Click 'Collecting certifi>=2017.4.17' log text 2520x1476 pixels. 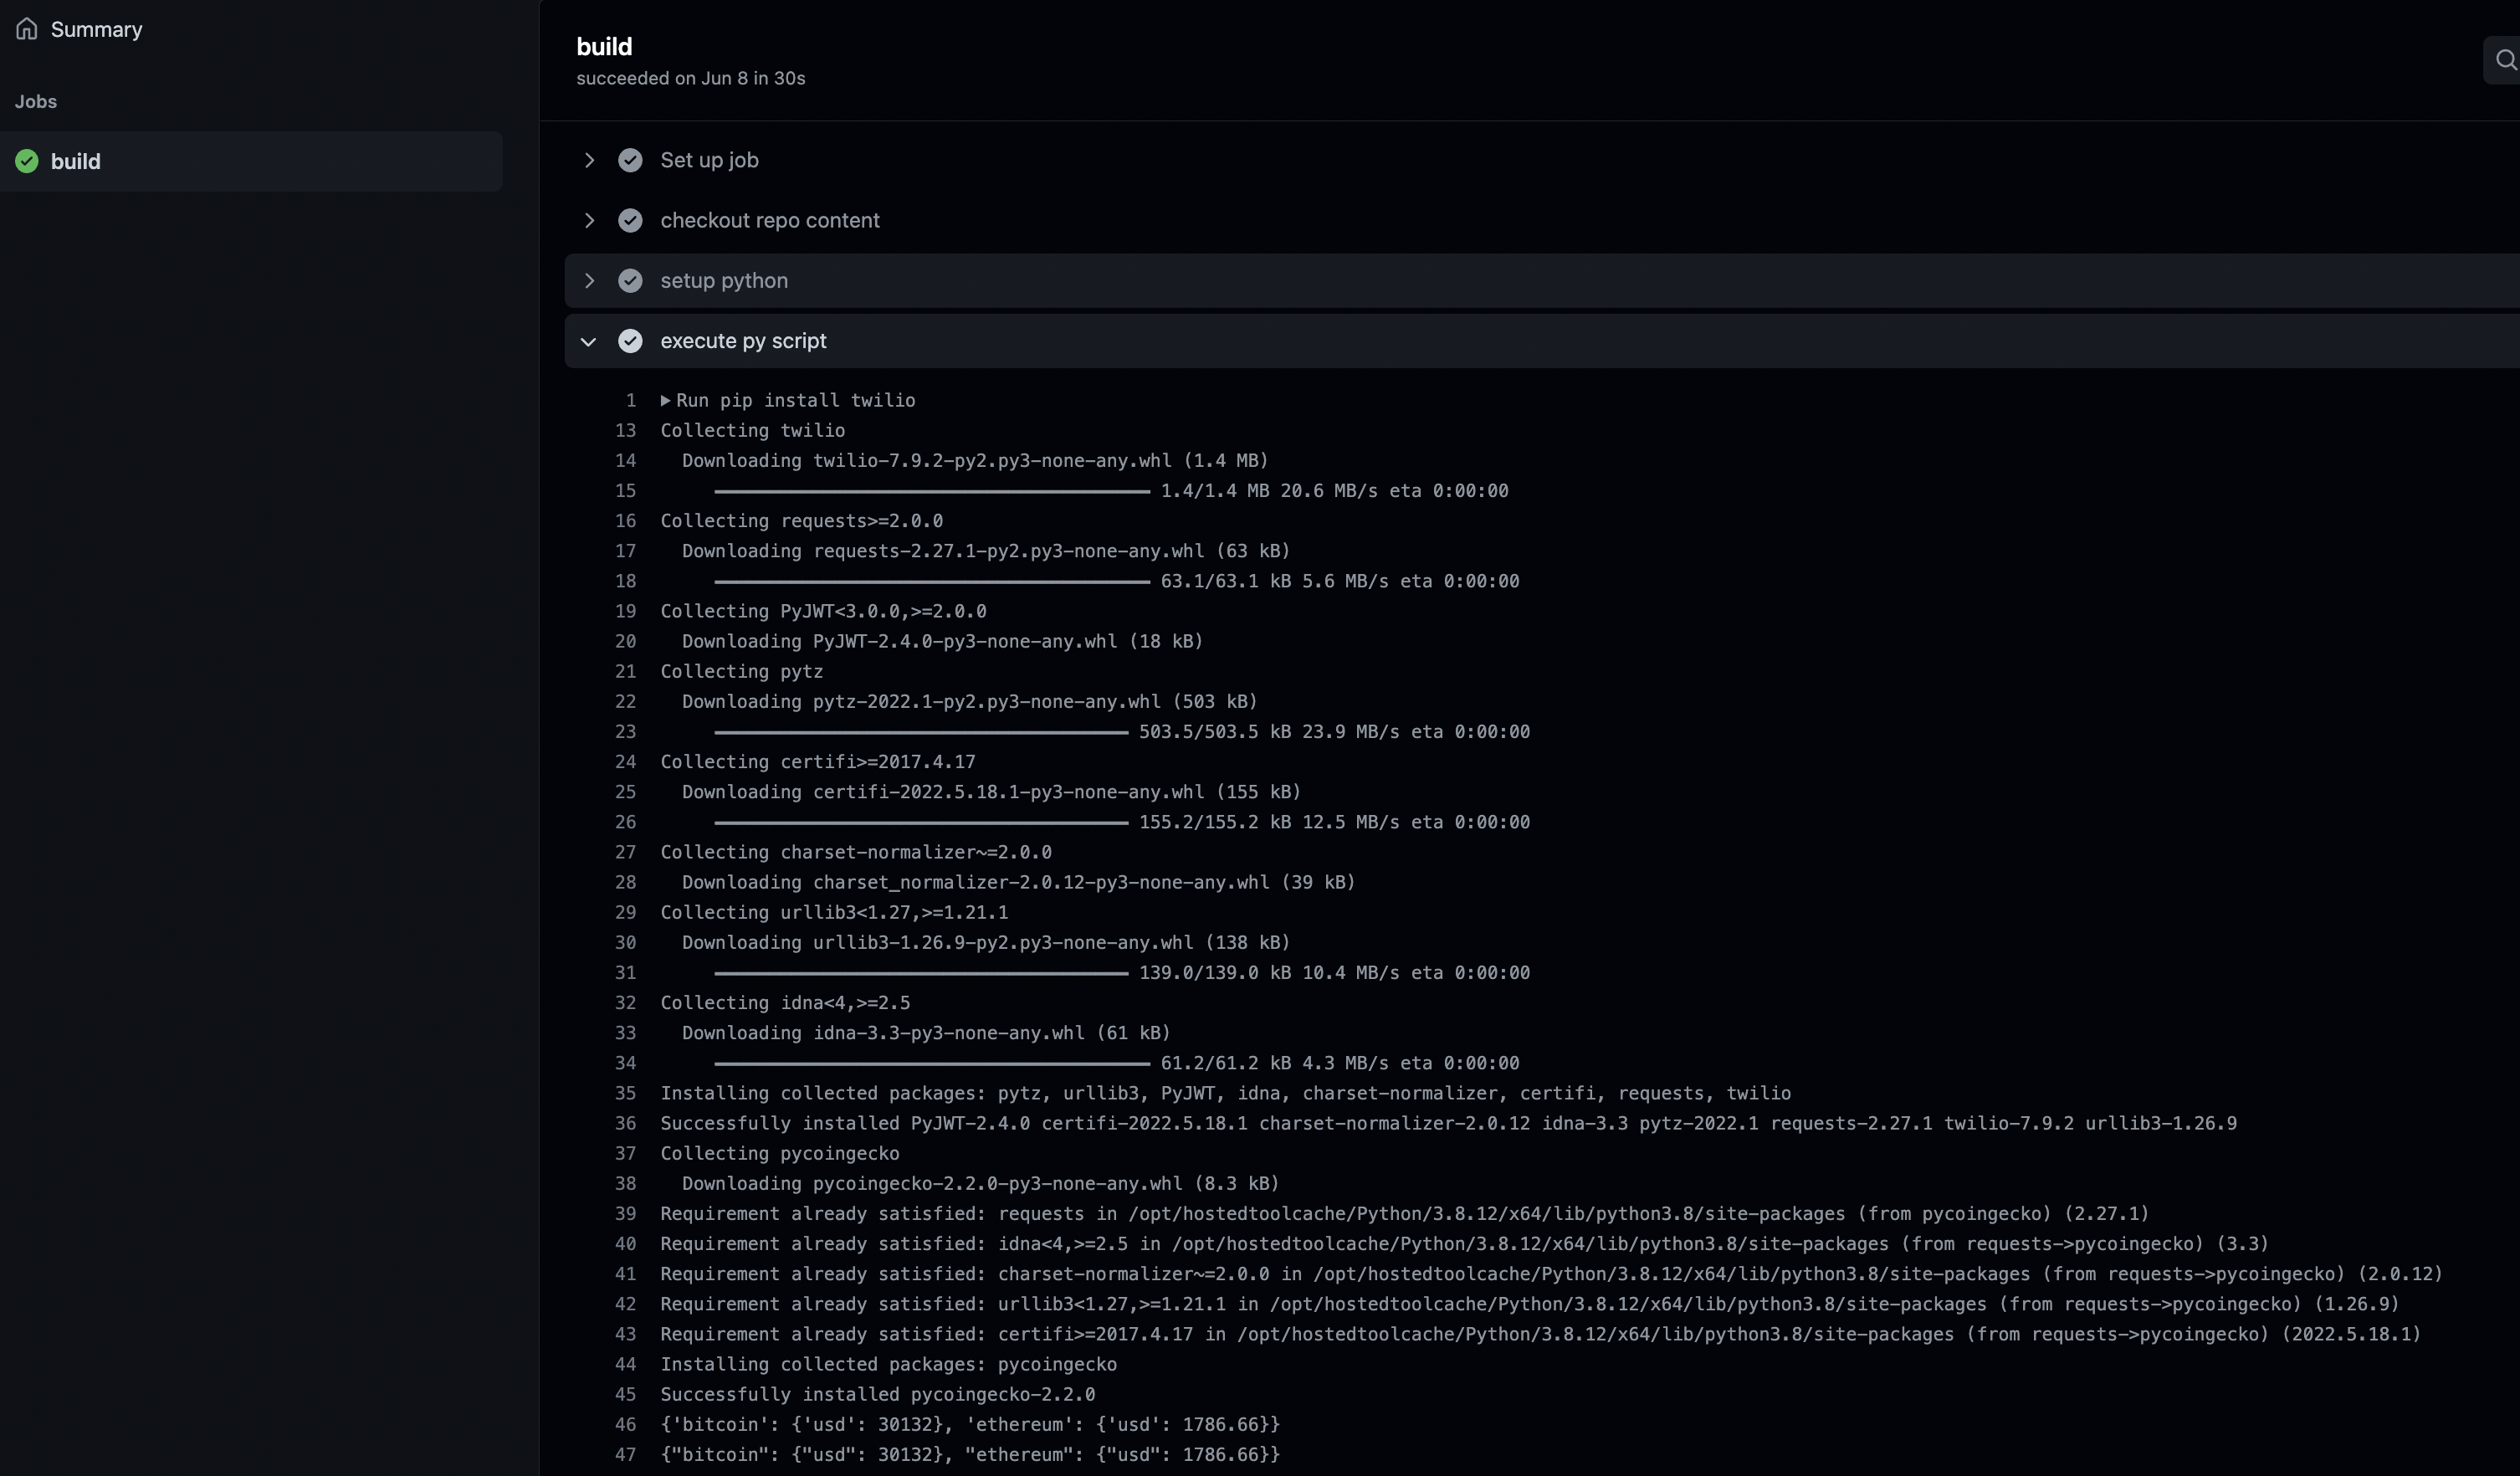click(x=817, y=762)
